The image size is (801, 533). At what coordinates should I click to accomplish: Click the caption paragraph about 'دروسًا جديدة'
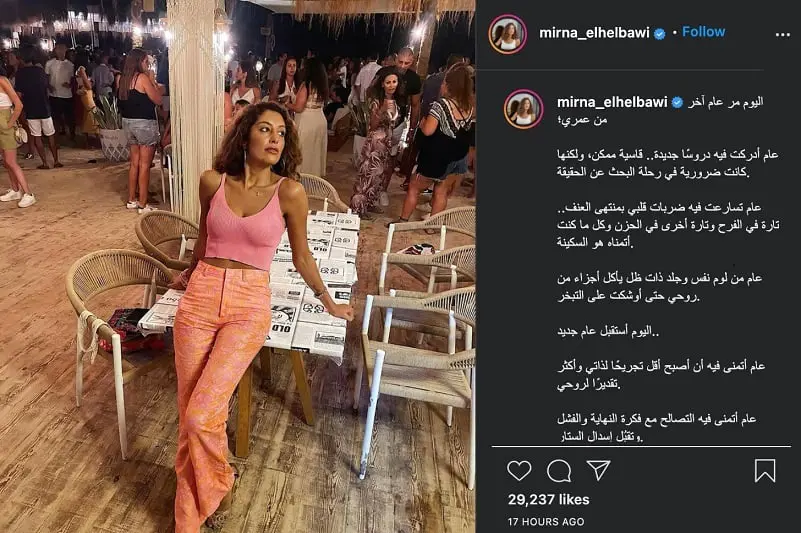pos(668,163)
